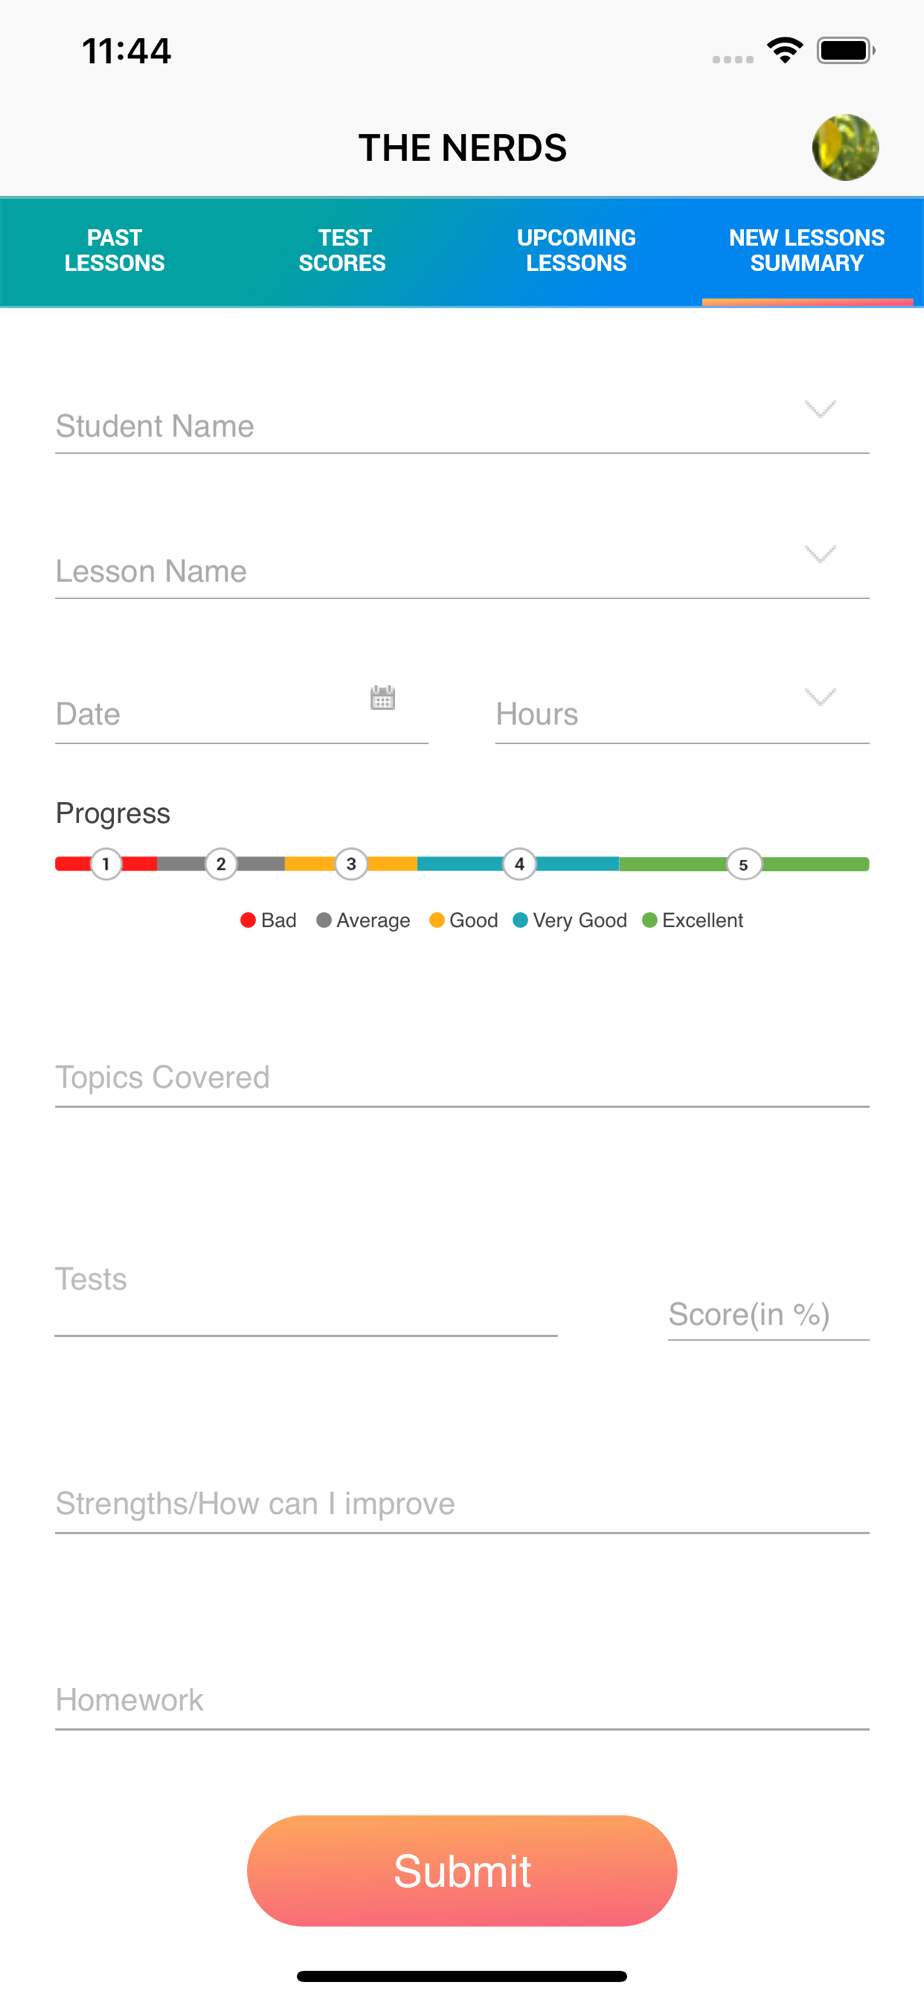The width and height of the screenshot is (924, 2000).
Task: Submit the lesson summary form
Action: pos(462,1870)
